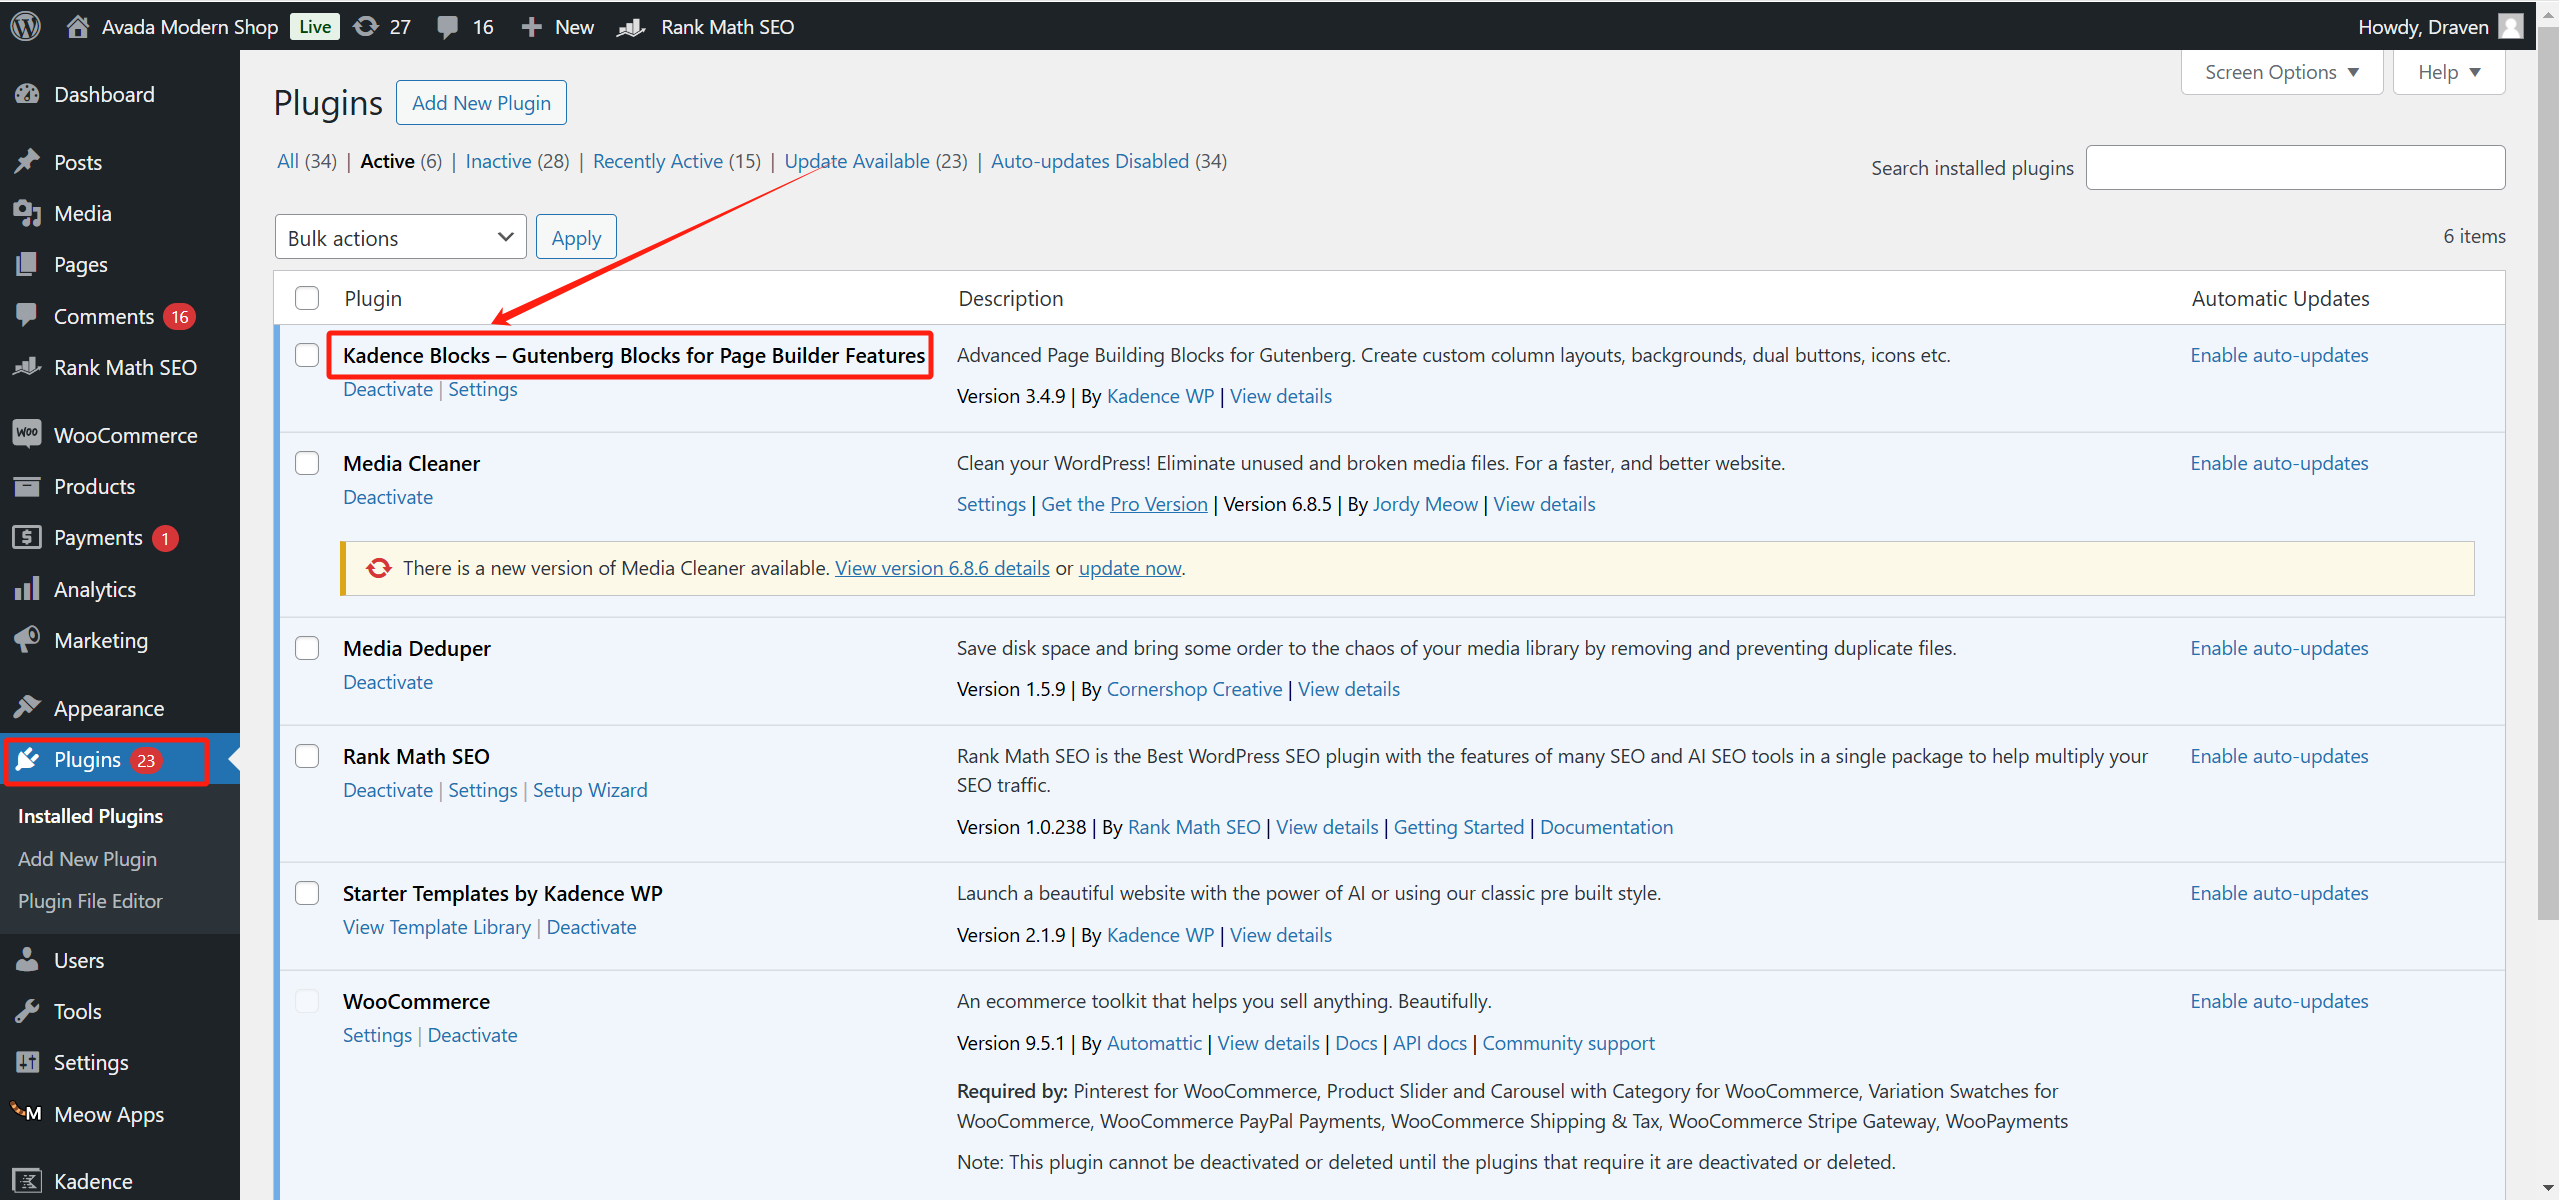Expand the Screen Options panel
This screenshot has width=2559, height=1200.
pos(2281,72)
